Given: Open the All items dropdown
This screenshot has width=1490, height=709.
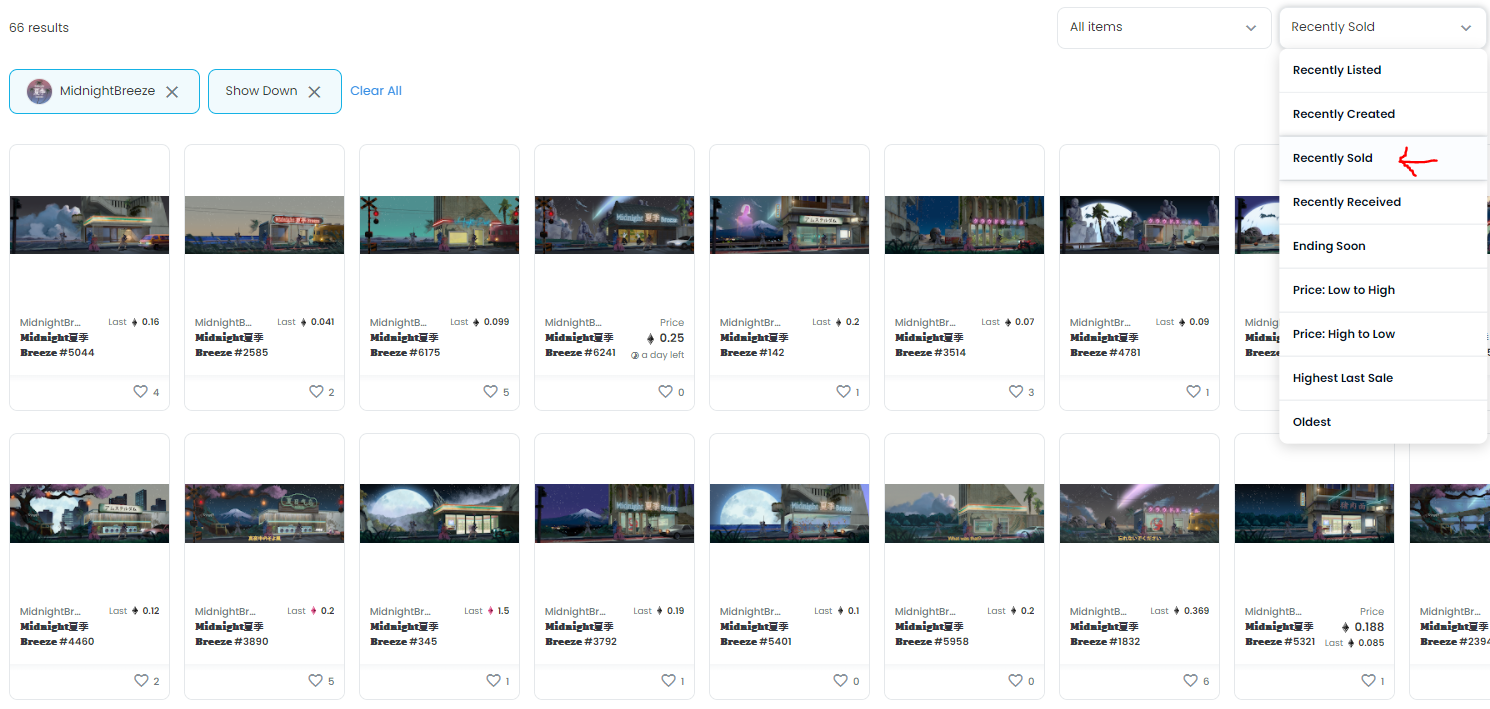Looking at the screenshot, I should [1164, 28].
